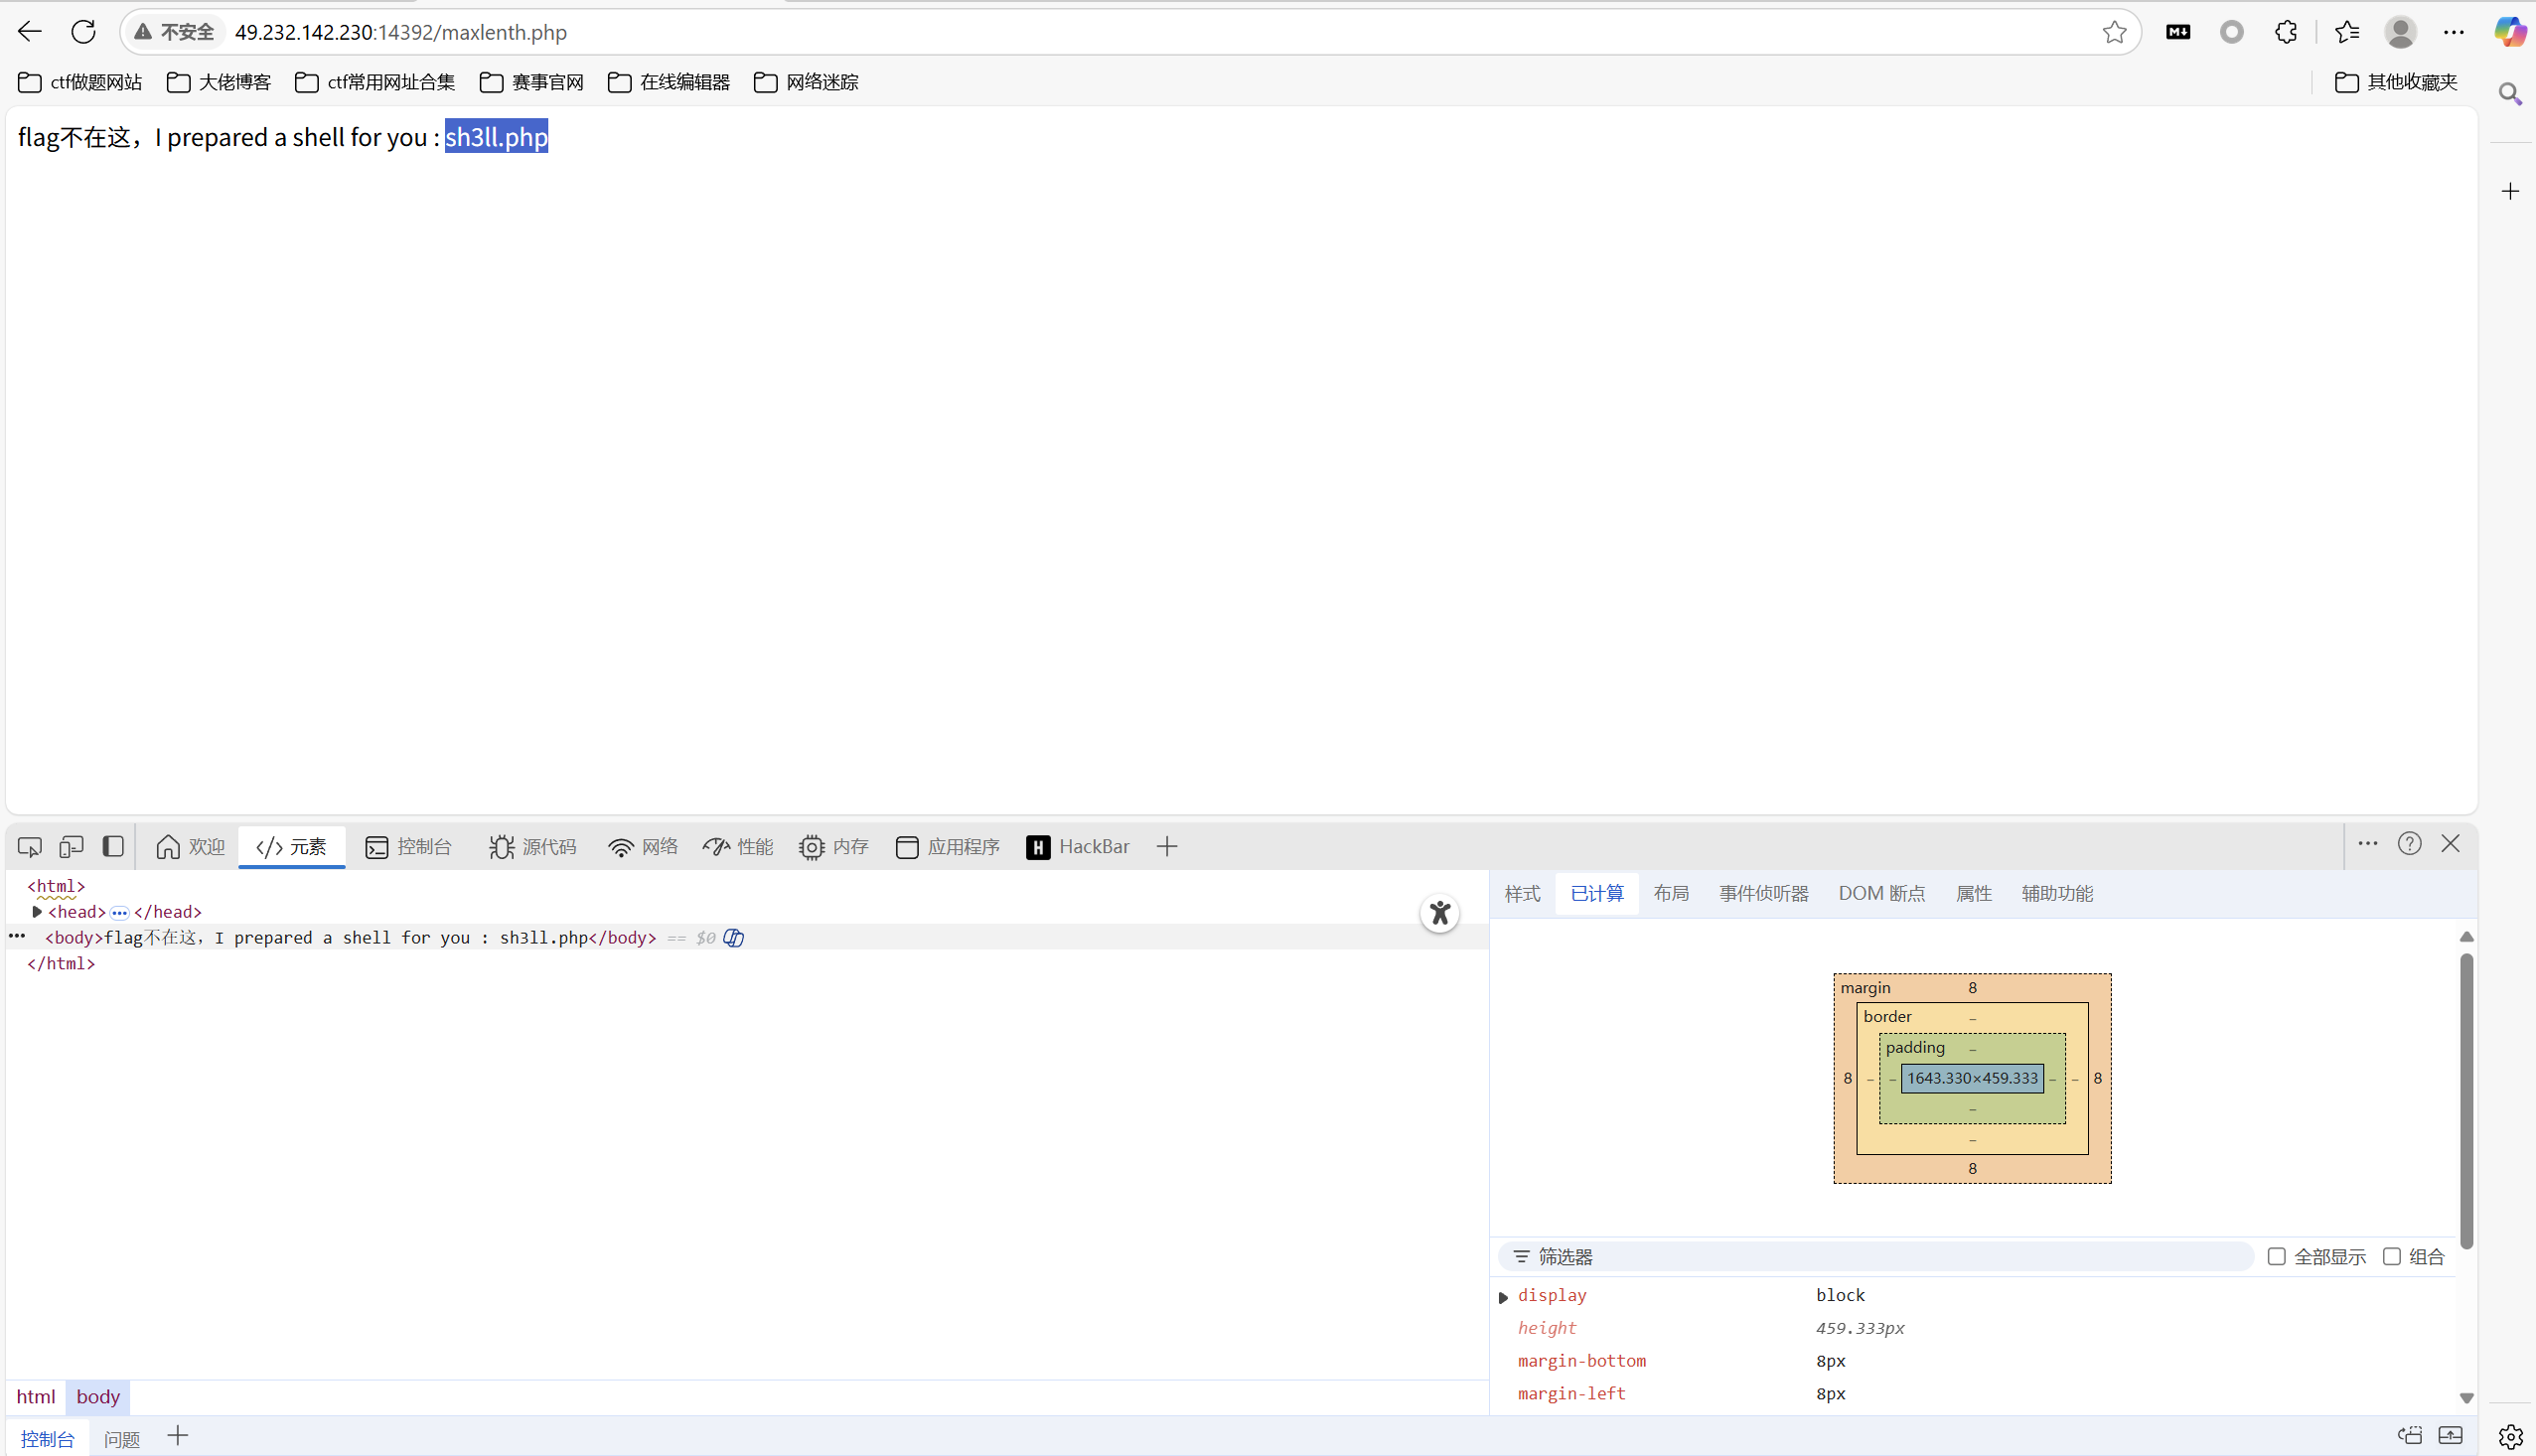Open the Copilot sidebar icon

2510,32
